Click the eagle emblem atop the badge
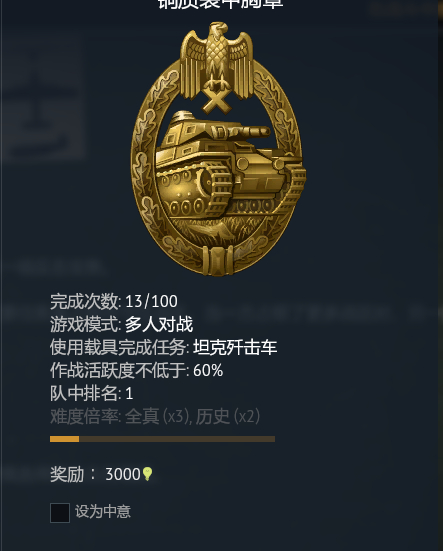The width and height of the screenshot is (443, 551). pyautogui.click(x=217, y=60)
